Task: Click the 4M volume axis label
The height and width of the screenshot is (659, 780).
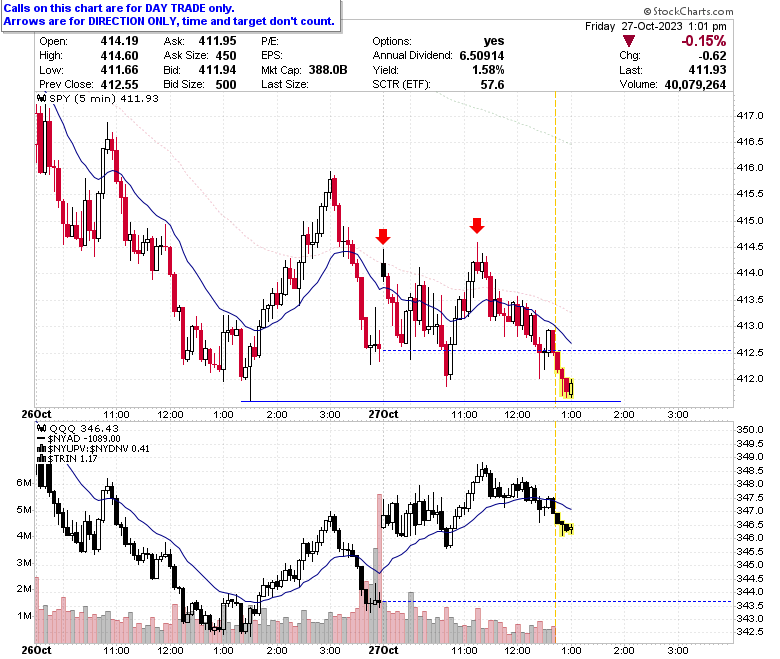Action: [x=24, y=536]
